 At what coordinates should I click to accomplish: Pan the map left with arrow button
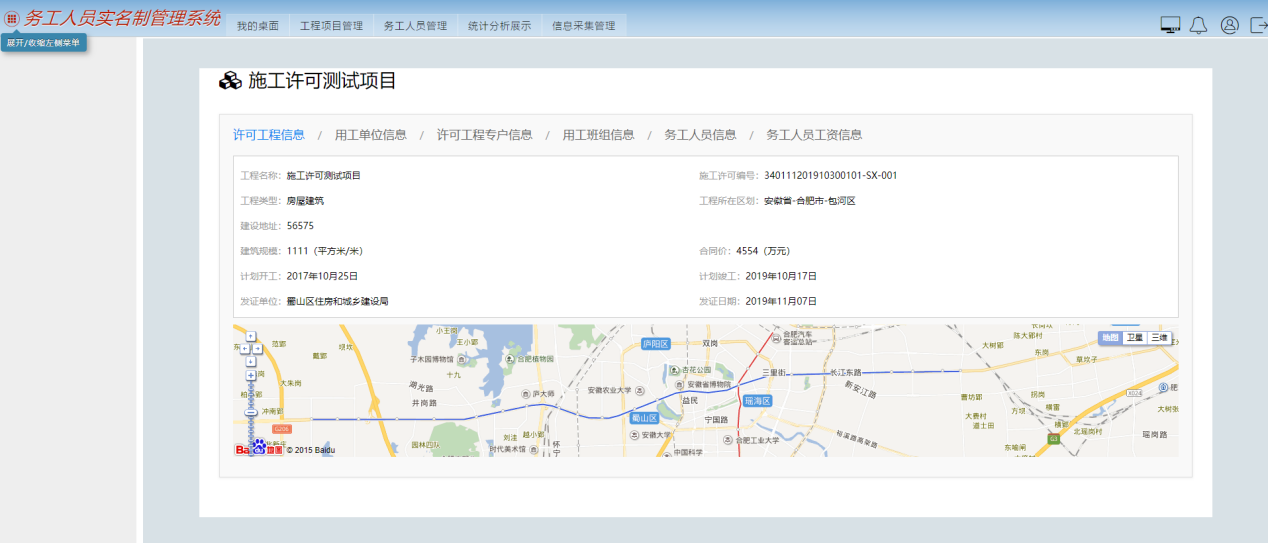click(244, 349)
